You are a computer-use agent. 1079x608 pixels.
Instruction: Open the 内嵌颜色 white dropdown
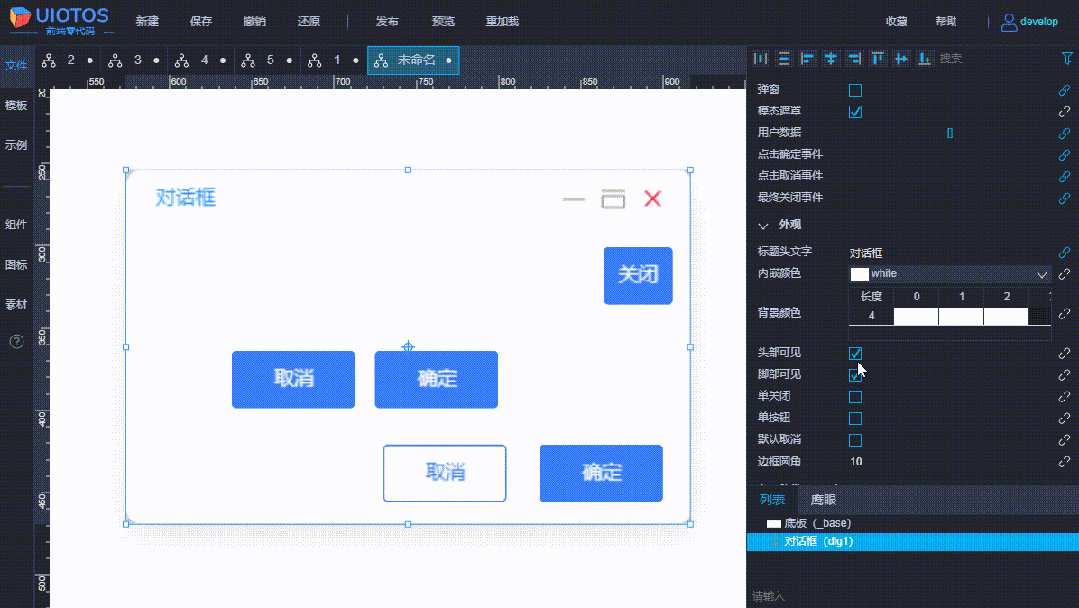(x=1041, y=274)
